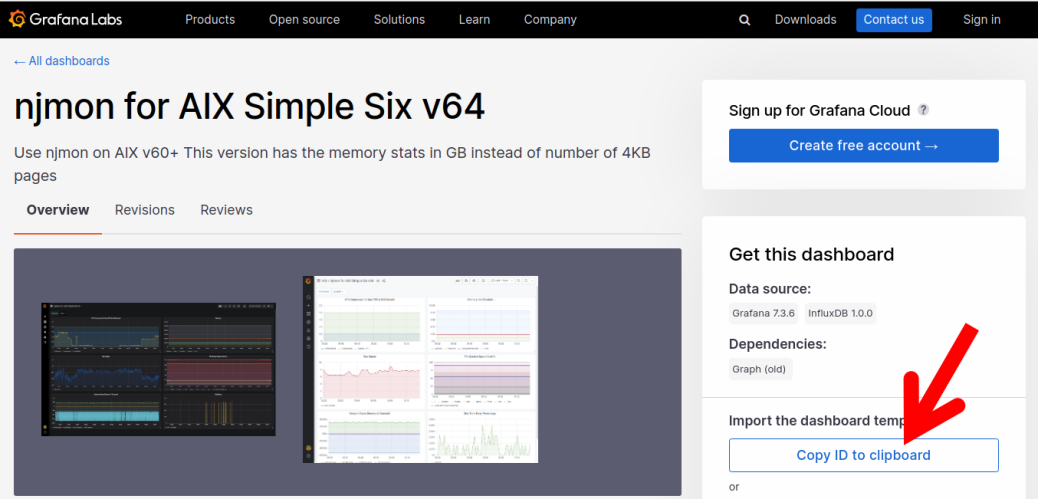1039x500 pixels.
Task: Go back to All dashboards
Action: pos(62,61)
